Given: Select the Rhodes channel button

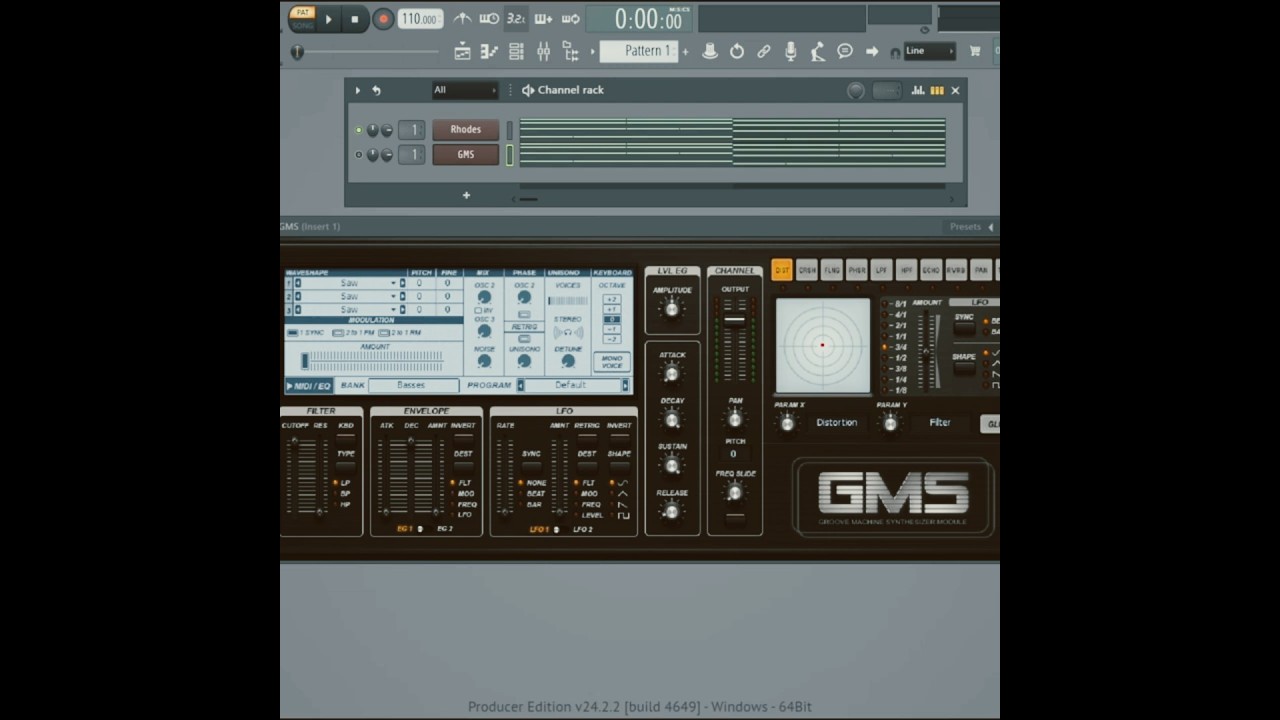Looking at the screenshot, I should [466, 129].
